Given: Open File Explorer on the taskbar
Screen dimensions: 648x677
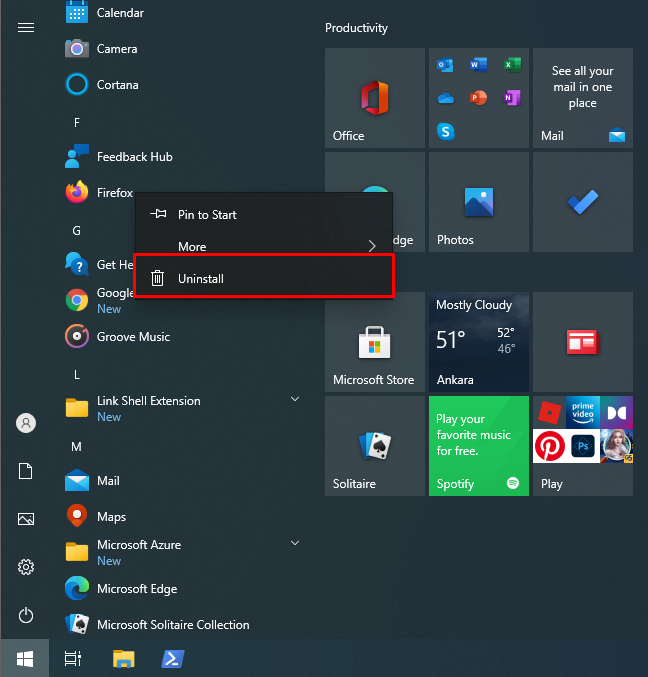Looking at the screenshot, I should tap(123, 658).
